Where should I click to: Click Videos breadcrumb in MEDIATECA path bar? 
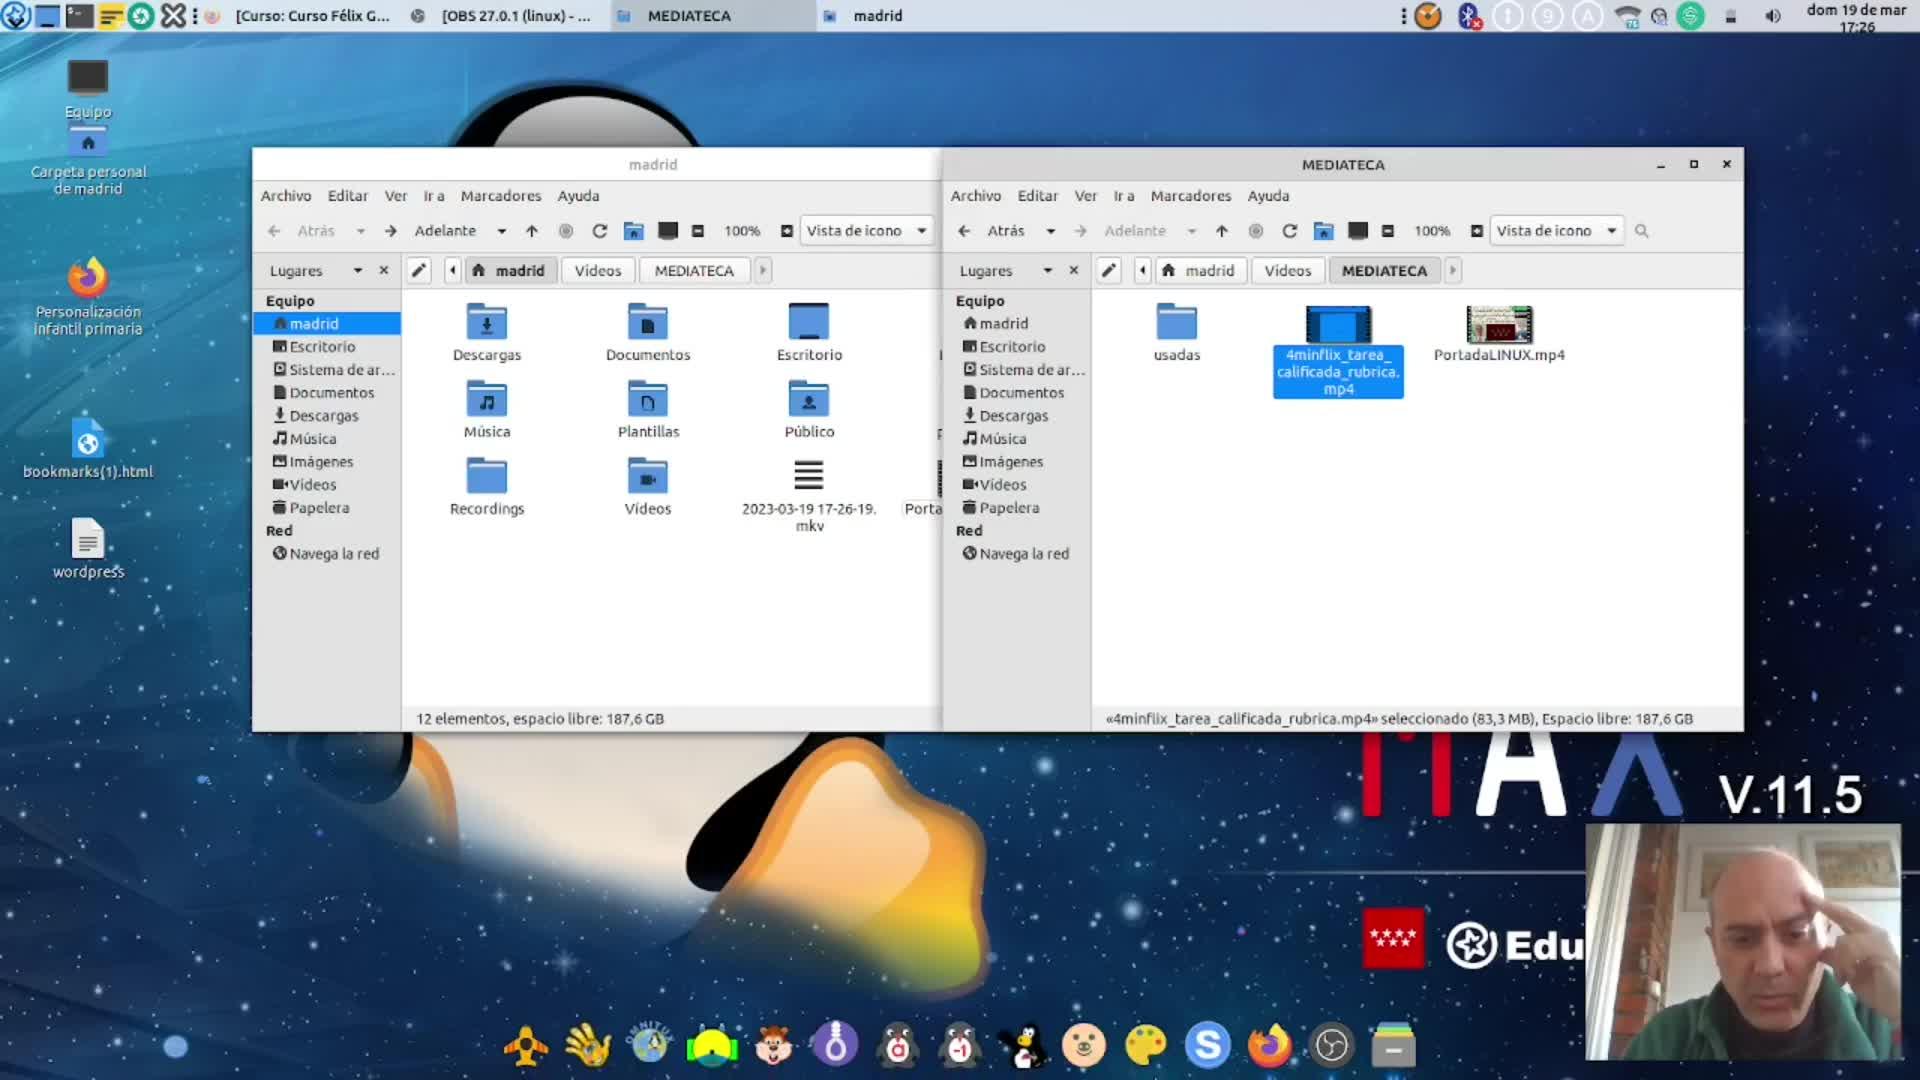pos(1287,270)
